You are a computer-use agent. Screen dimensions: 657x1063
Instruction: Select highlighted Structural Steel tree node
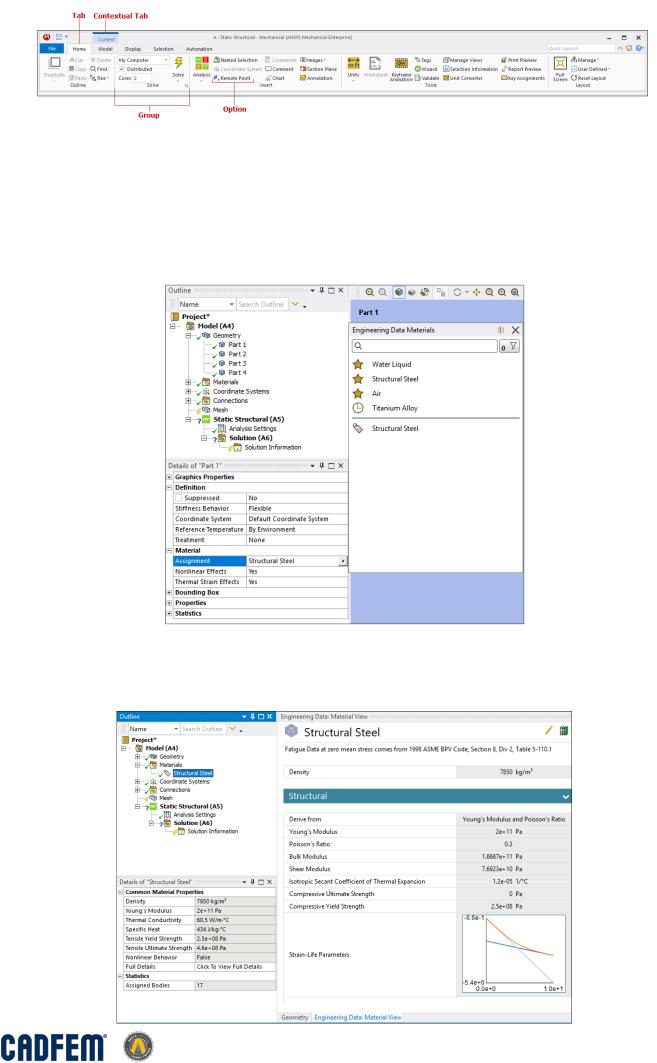click(193, 774)
